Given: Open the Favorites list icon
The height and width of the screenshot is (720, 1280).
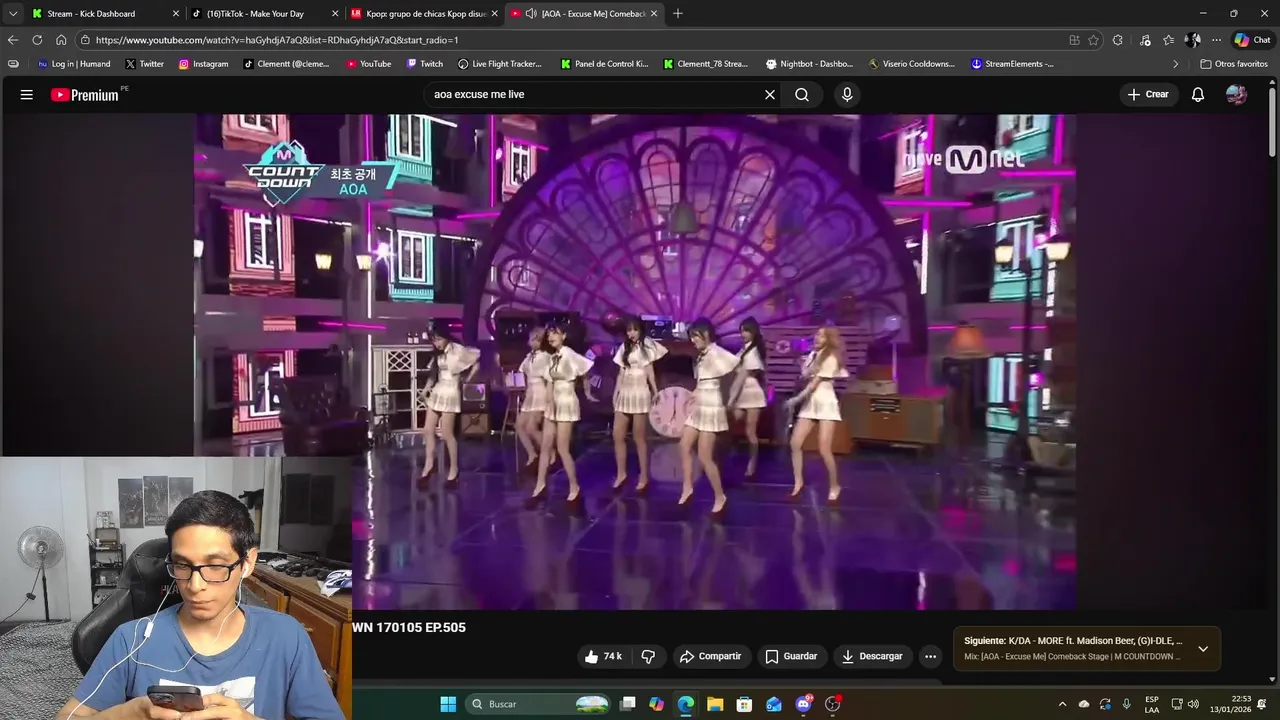Looking at the screenshot, I should pyautogui.click(x=1168, y=40).
